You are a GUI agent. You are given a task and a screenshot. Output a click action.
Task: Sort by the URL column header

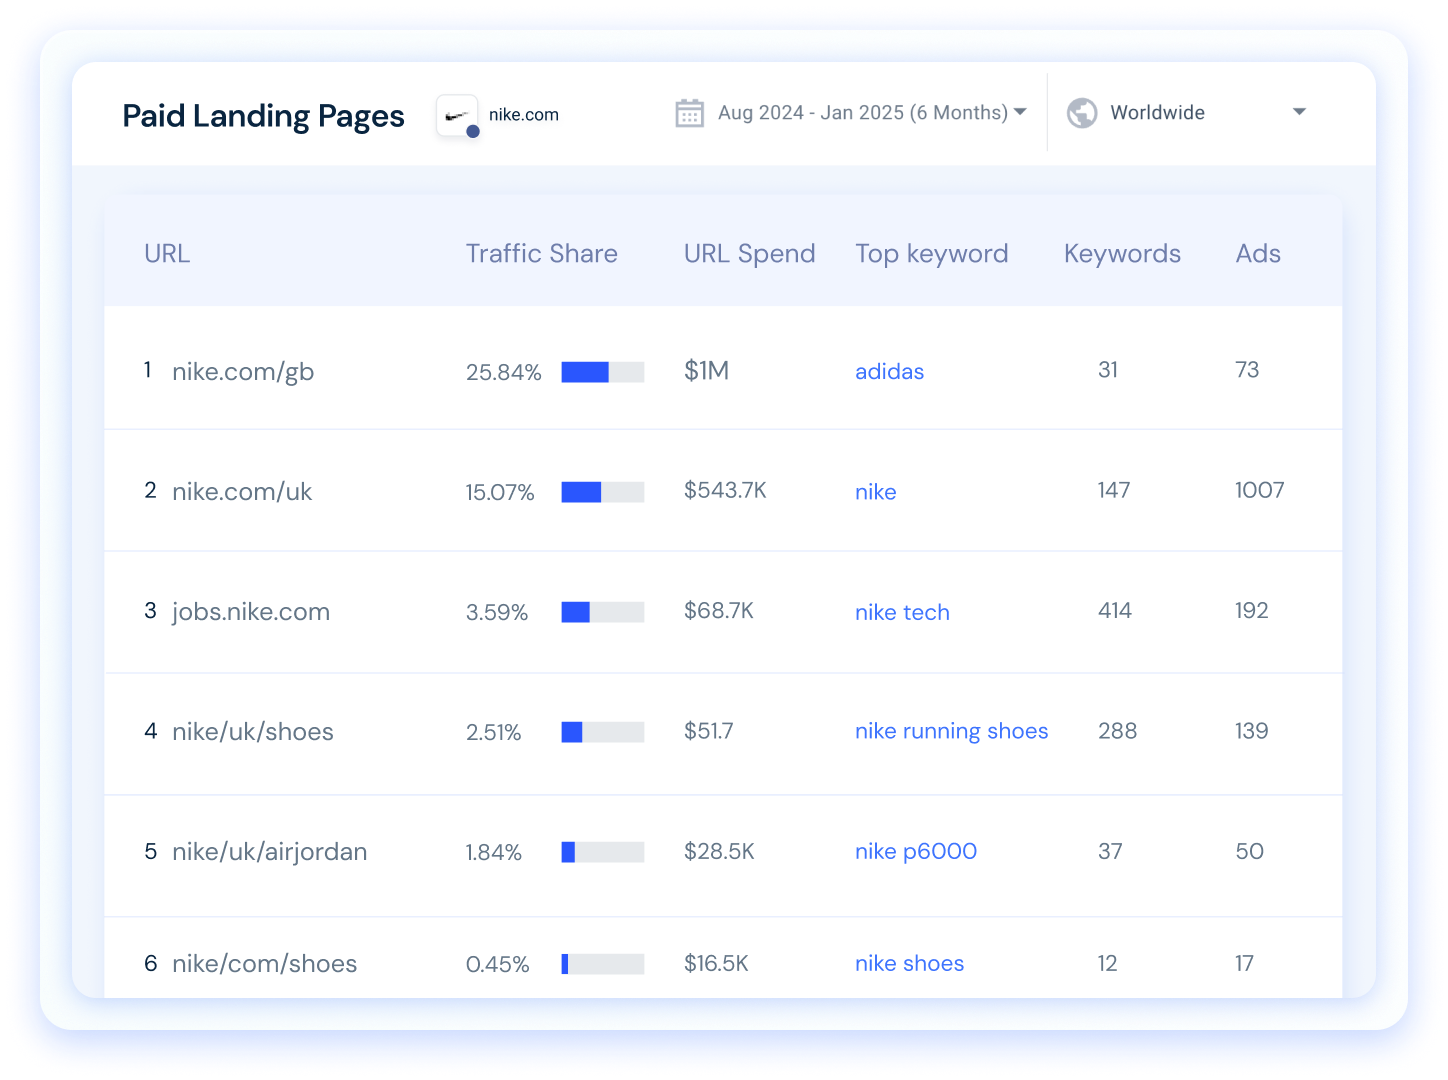[x=167, y=254]
